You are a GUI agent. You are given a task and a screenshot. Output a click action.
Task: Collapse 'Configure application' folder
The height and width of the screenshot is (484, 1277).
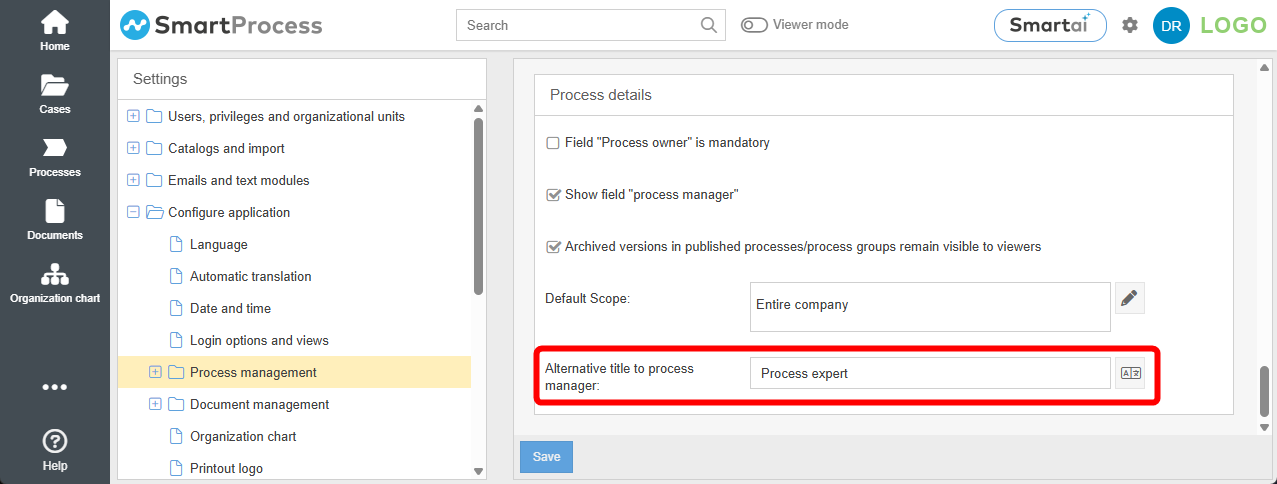pos(133,212)
